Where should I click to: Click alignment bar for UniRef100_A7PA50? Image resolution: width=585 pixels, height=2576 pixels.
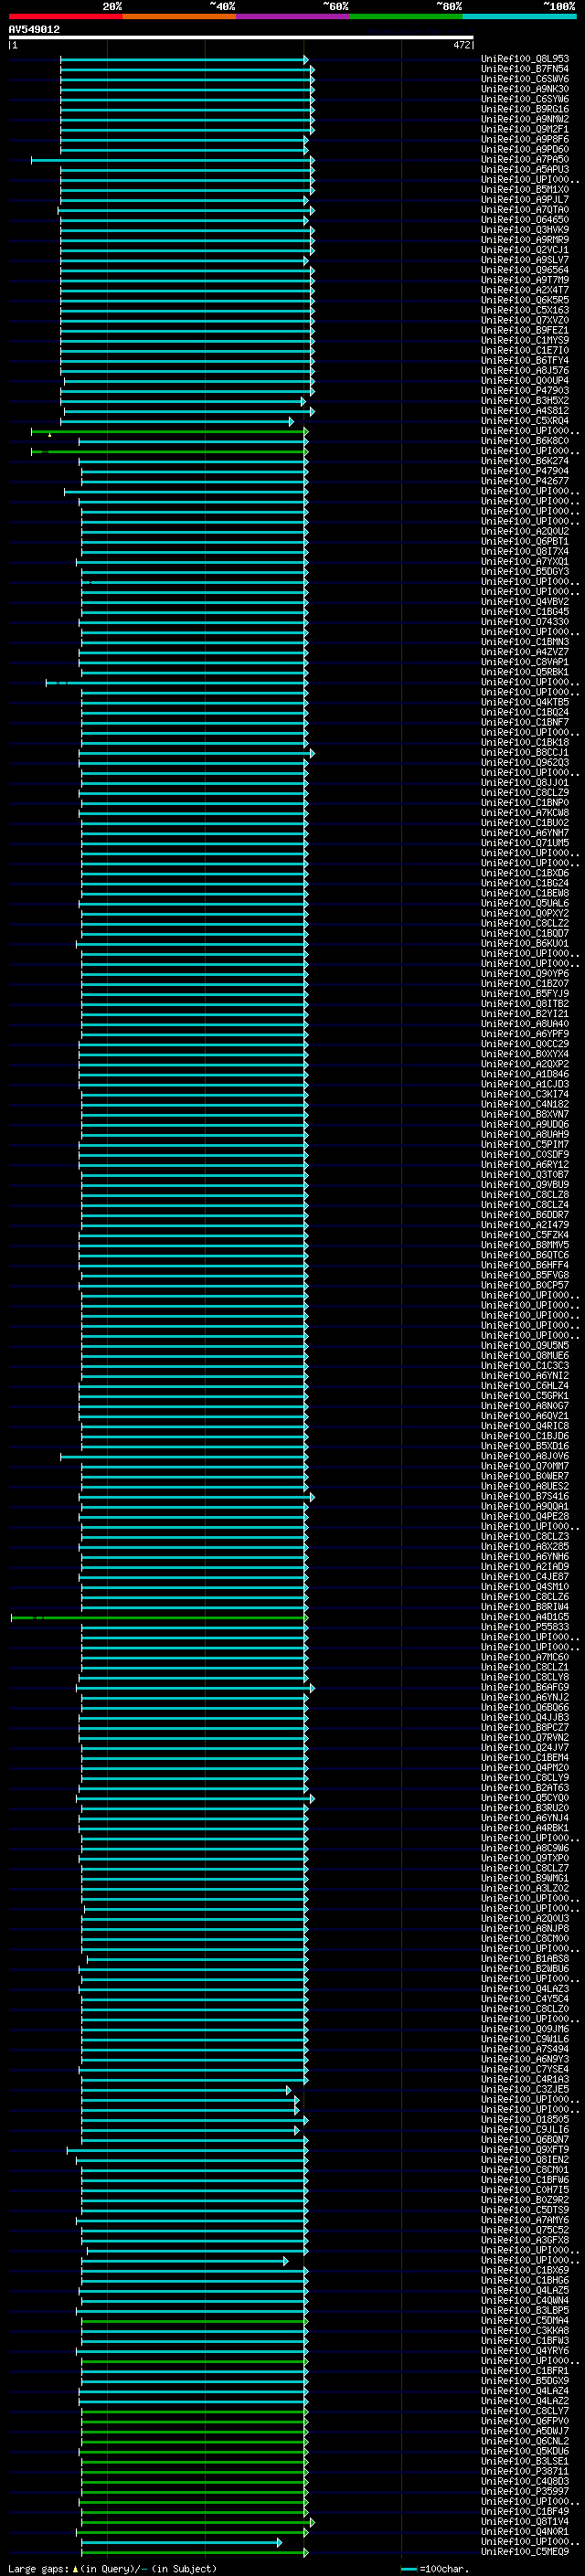coord(172,160)
